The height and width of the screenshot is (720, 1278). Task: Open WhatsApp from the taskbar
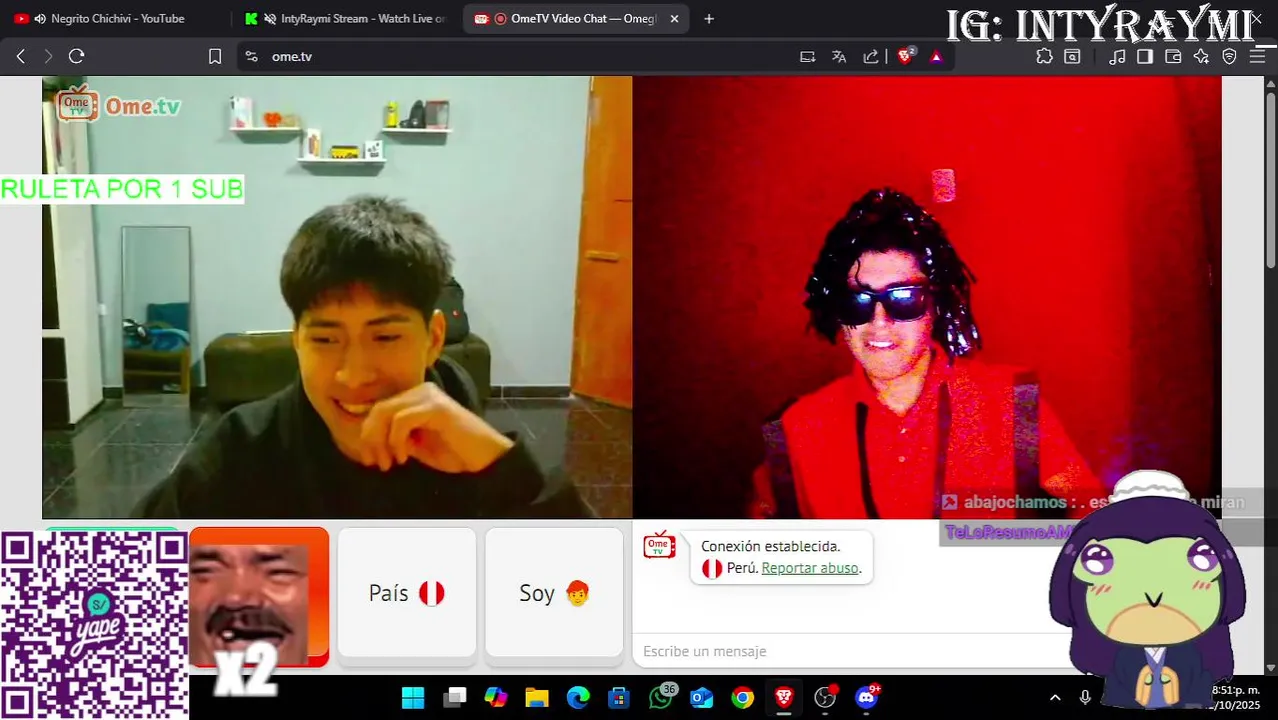(661, 697)
